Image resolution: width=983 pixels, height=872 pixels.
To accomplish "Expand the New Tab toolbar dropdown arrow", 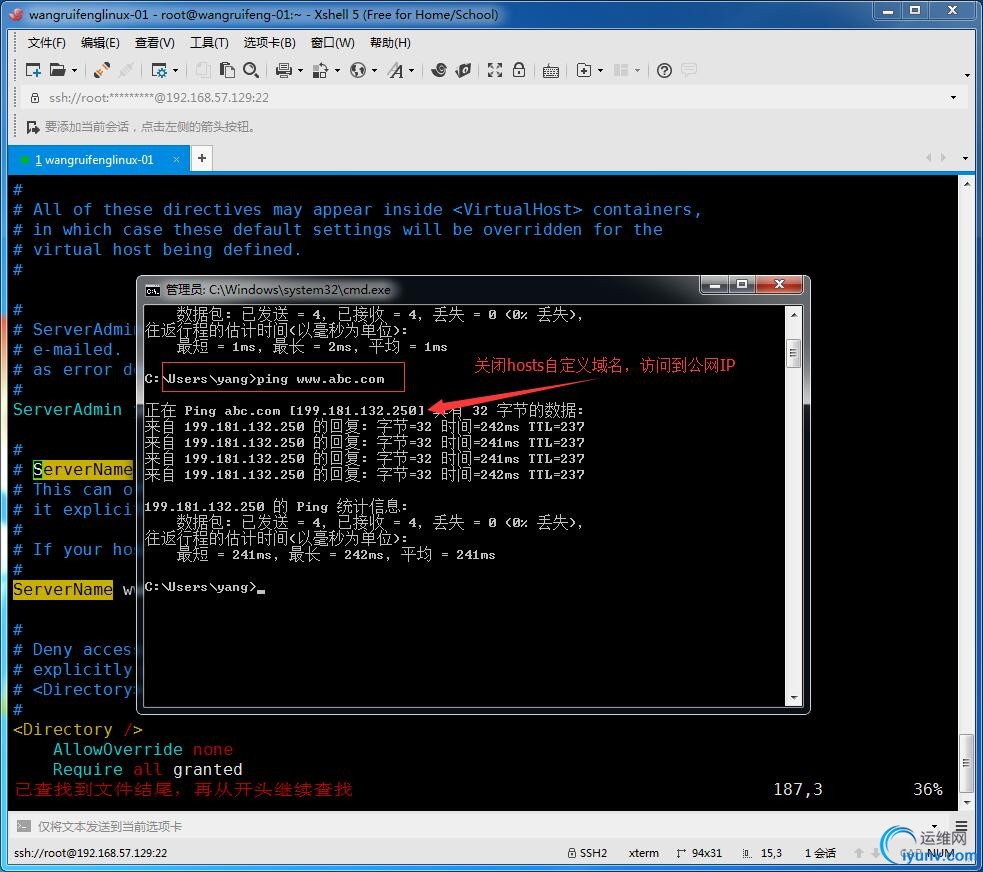I will tap(601, 70).
